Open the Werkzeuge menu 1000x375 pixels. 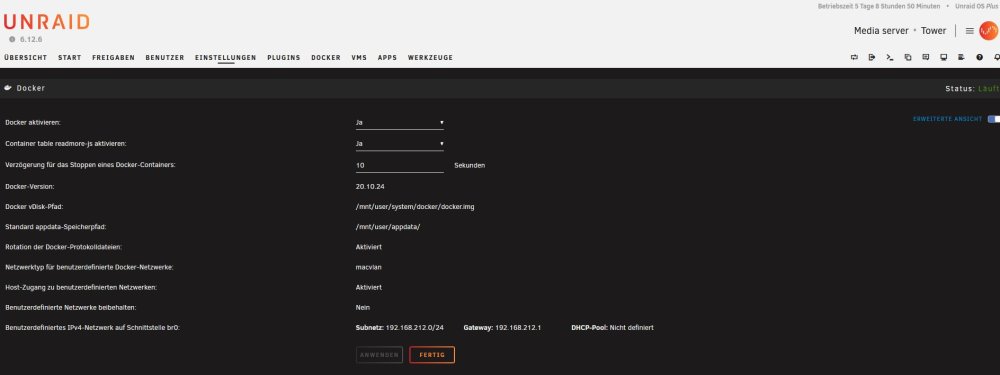430,57
